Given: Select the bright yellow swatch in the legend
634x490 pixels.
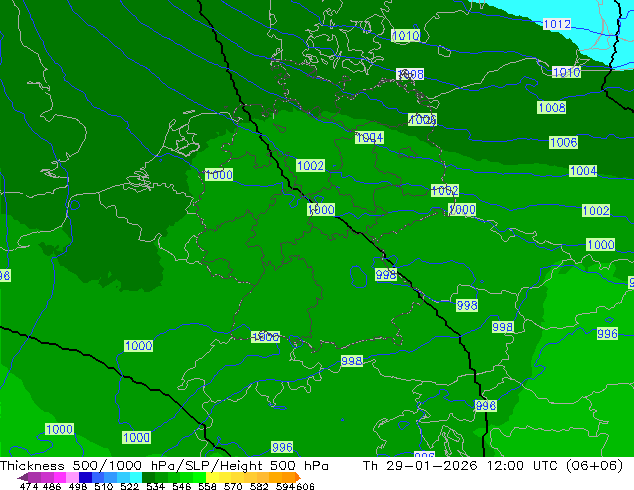Looking at the screenshot, I should click(212, 477).
